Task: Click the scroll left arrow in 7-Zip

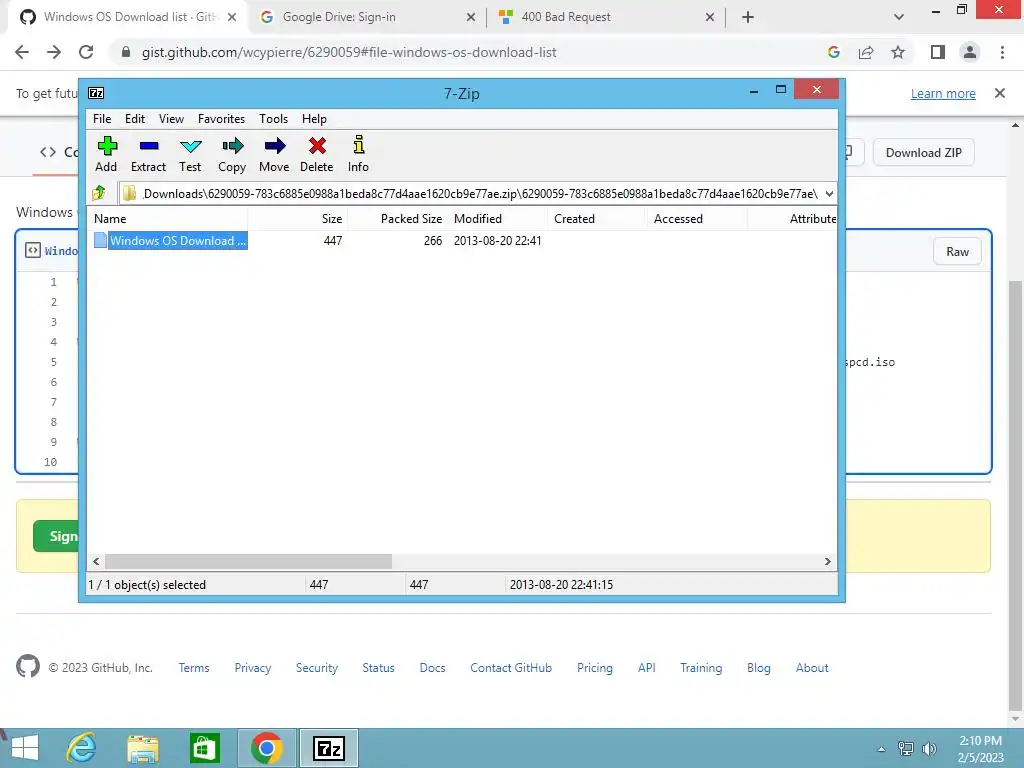Action: click(96, 562)
